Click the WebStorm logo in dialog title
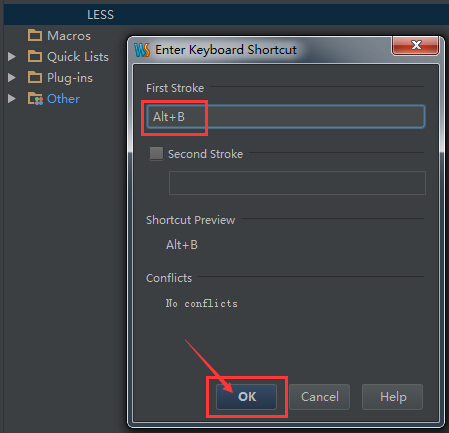This screenshot has height=433, width=449. pos(142,50)
